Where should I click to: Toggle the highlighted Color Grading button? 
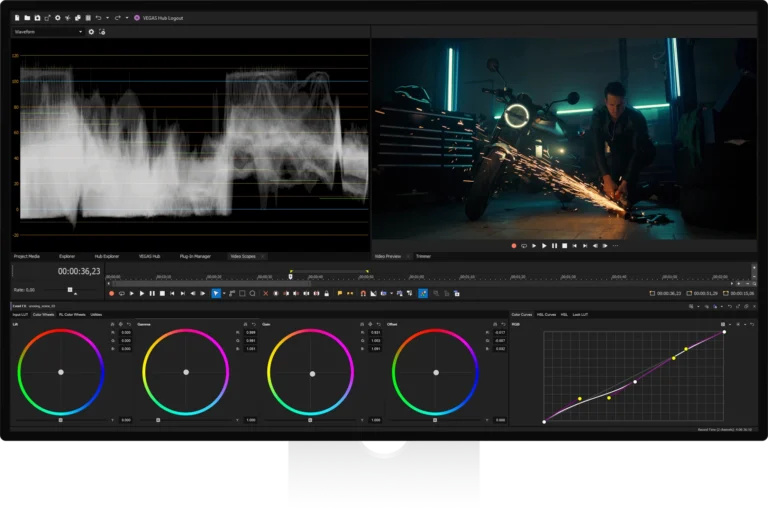pos(423,293)
